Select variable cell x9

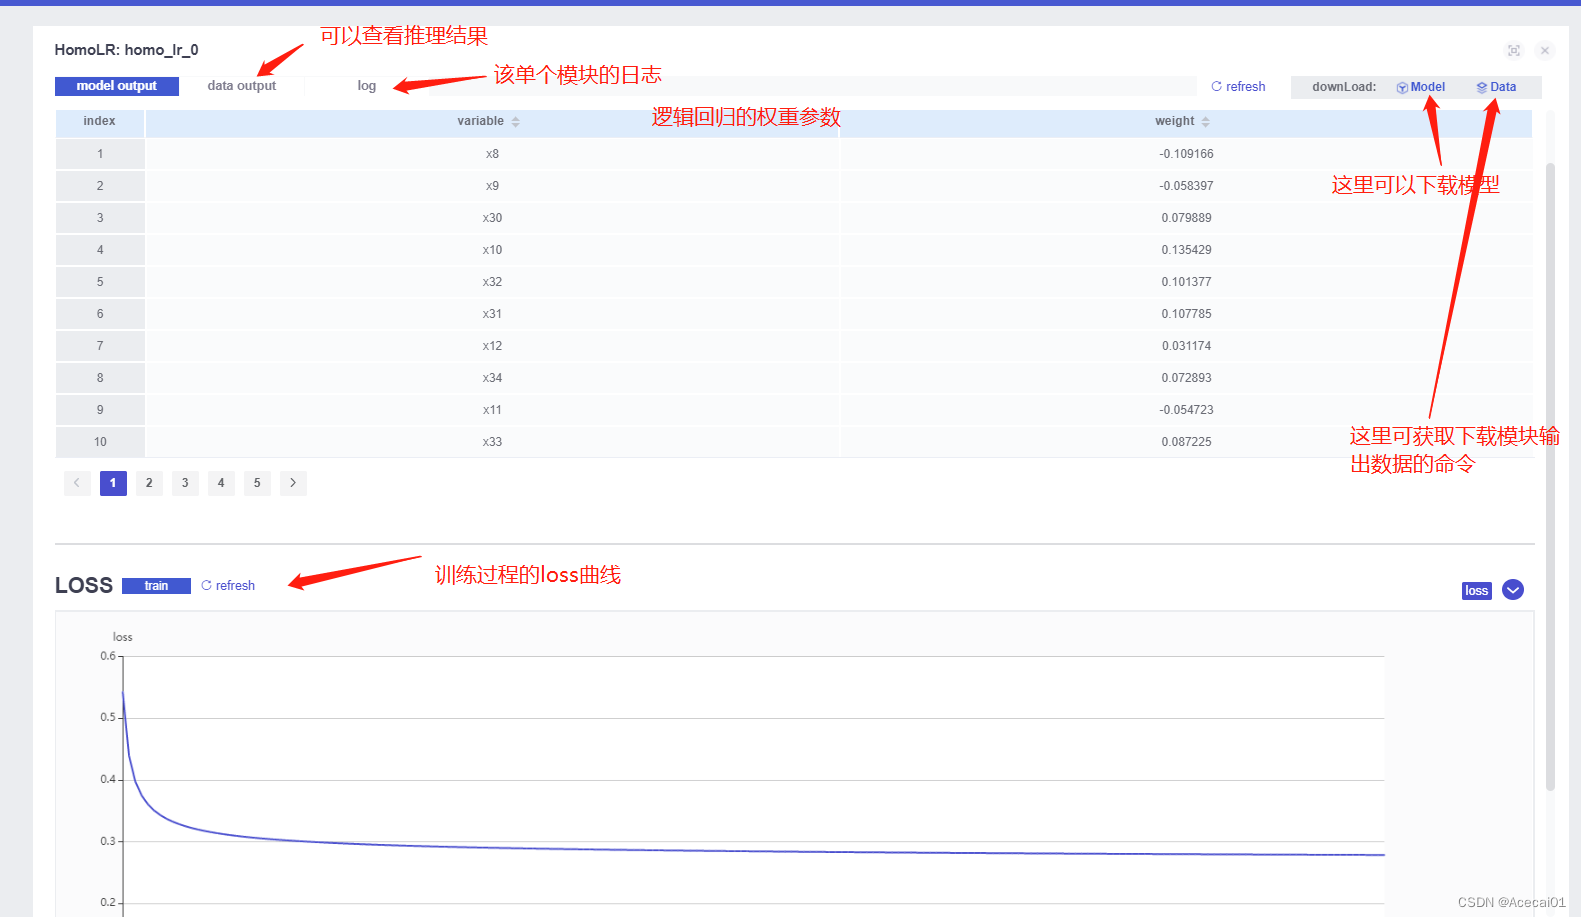click(x=492, y=186)
